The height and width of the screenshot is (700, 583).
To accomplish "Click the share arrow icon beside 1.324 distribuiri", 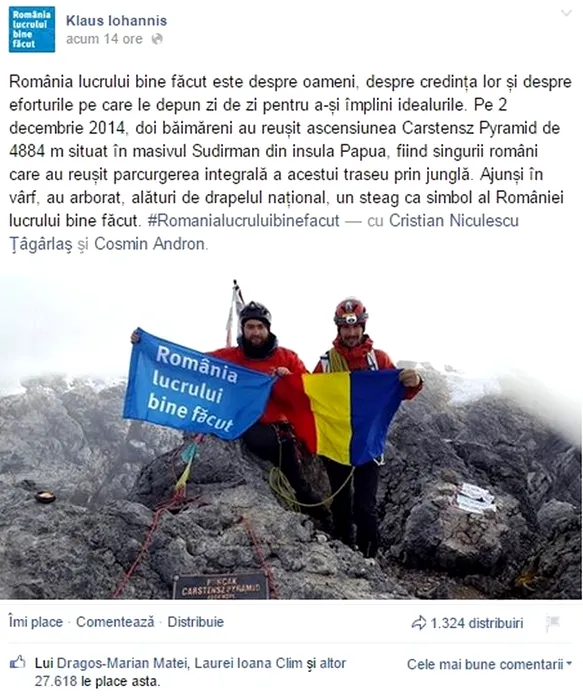I will point(418,623).
